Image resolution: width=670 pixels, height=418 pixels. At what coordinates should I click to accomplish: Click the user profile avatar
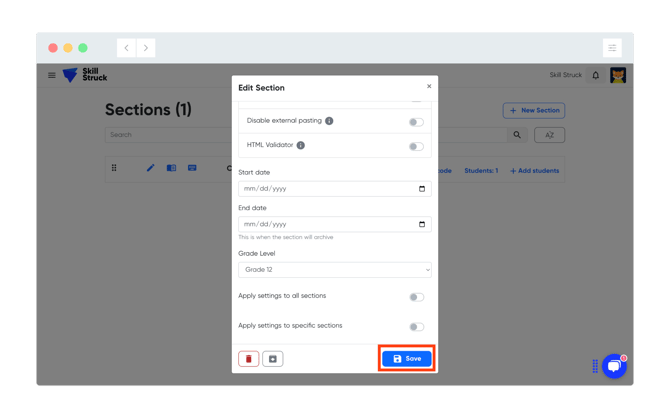click(618, 75)
